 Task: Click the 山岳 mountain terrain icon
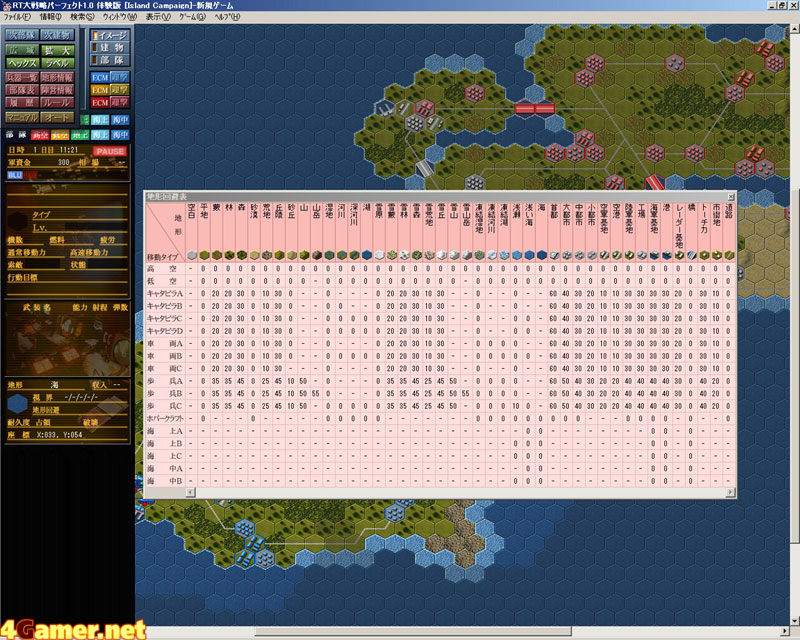[316, 255]
